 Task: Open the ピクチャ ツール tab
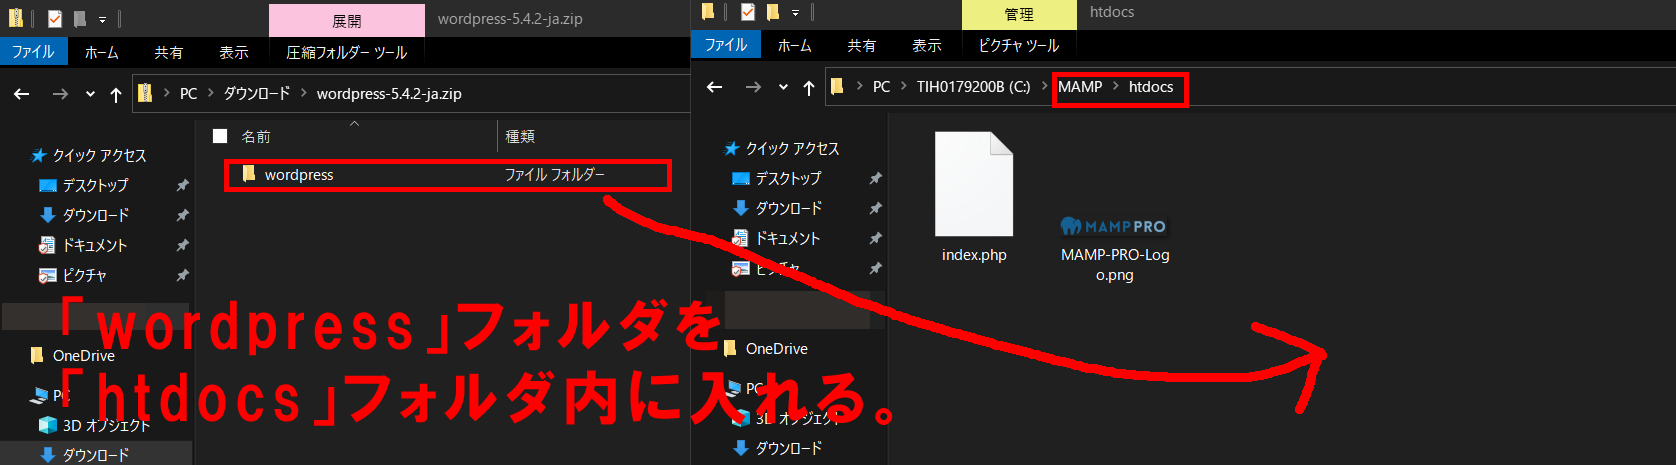[x=1019, y=45]
